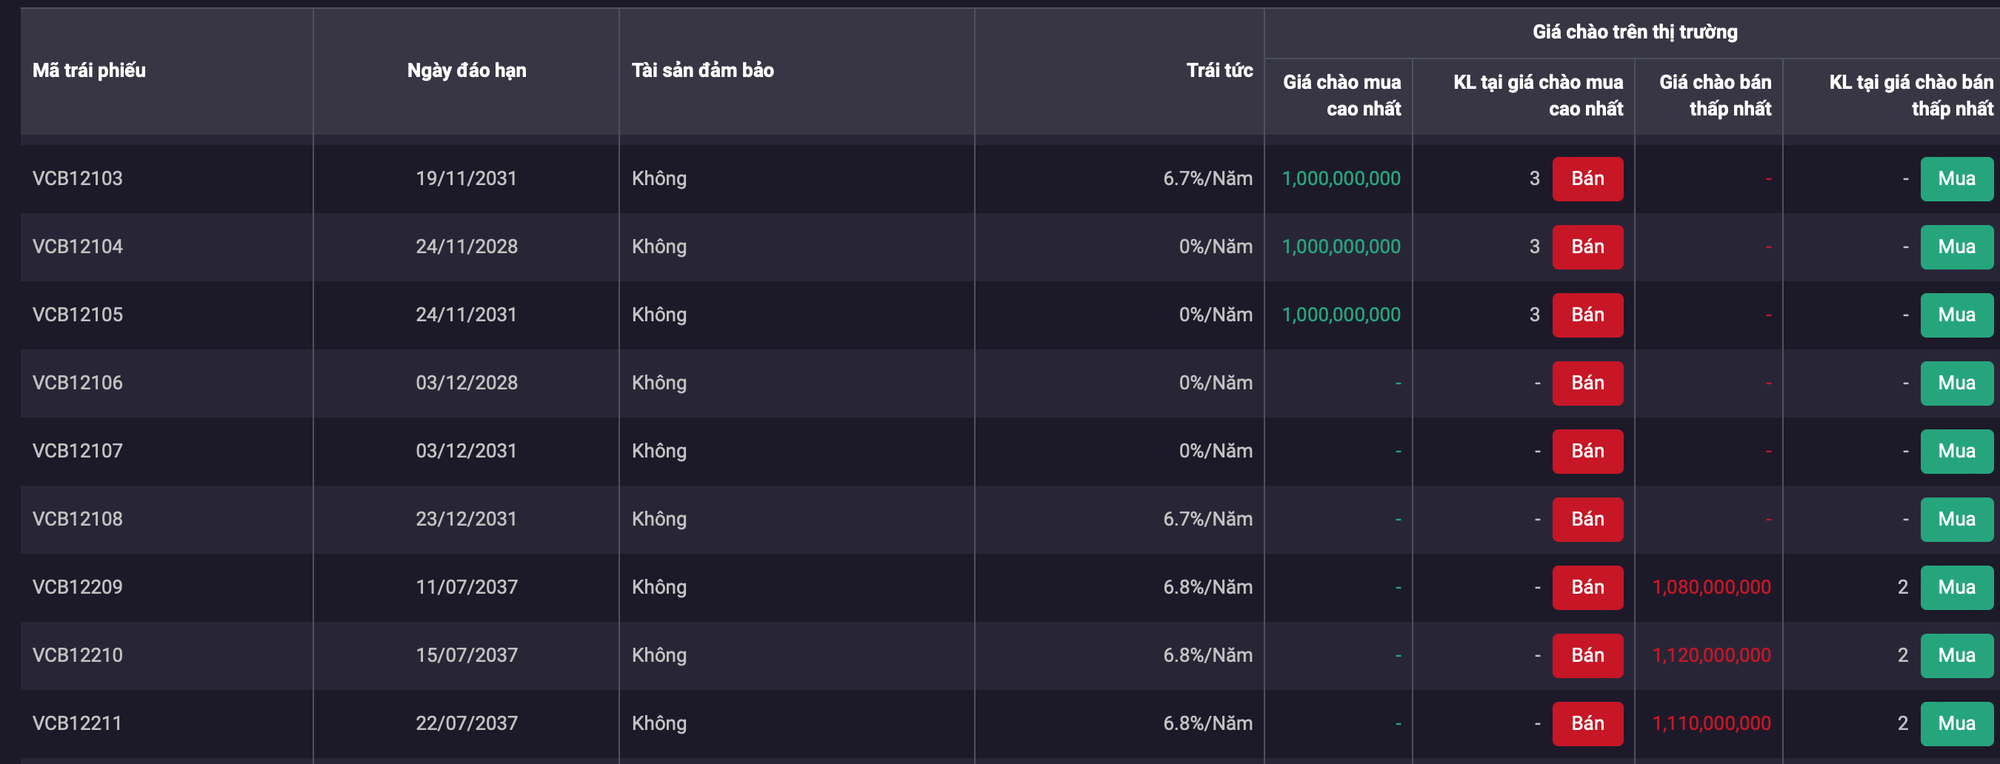Sell bond VCB12104 with Bán

(1587, 247)
